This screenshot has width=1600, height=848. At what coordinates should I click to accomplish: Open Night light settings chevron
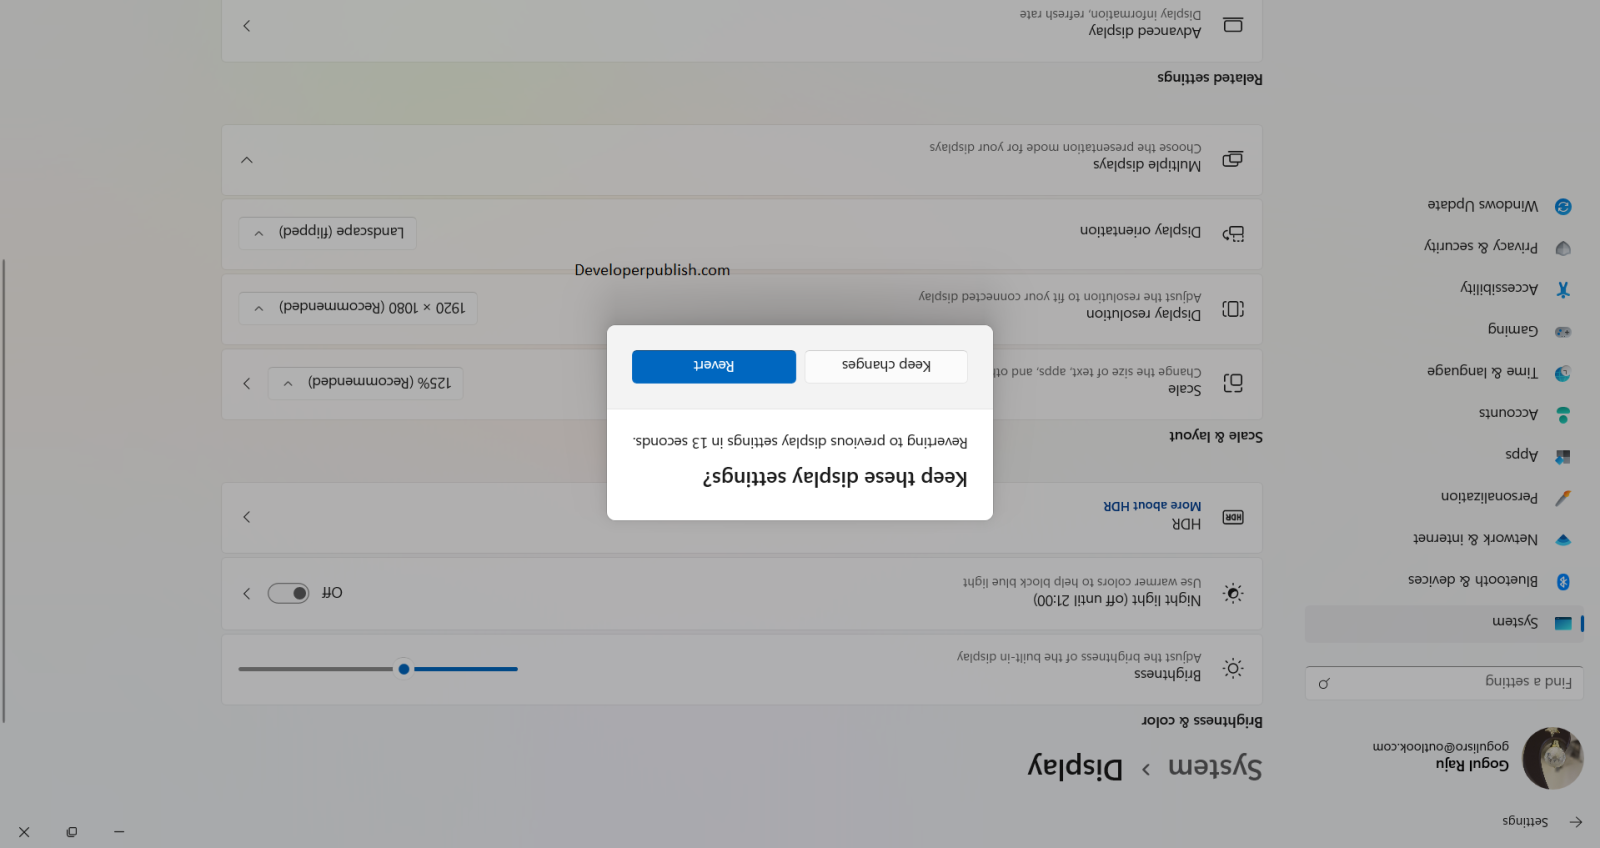pyautogui.click(x=247, y=593)
